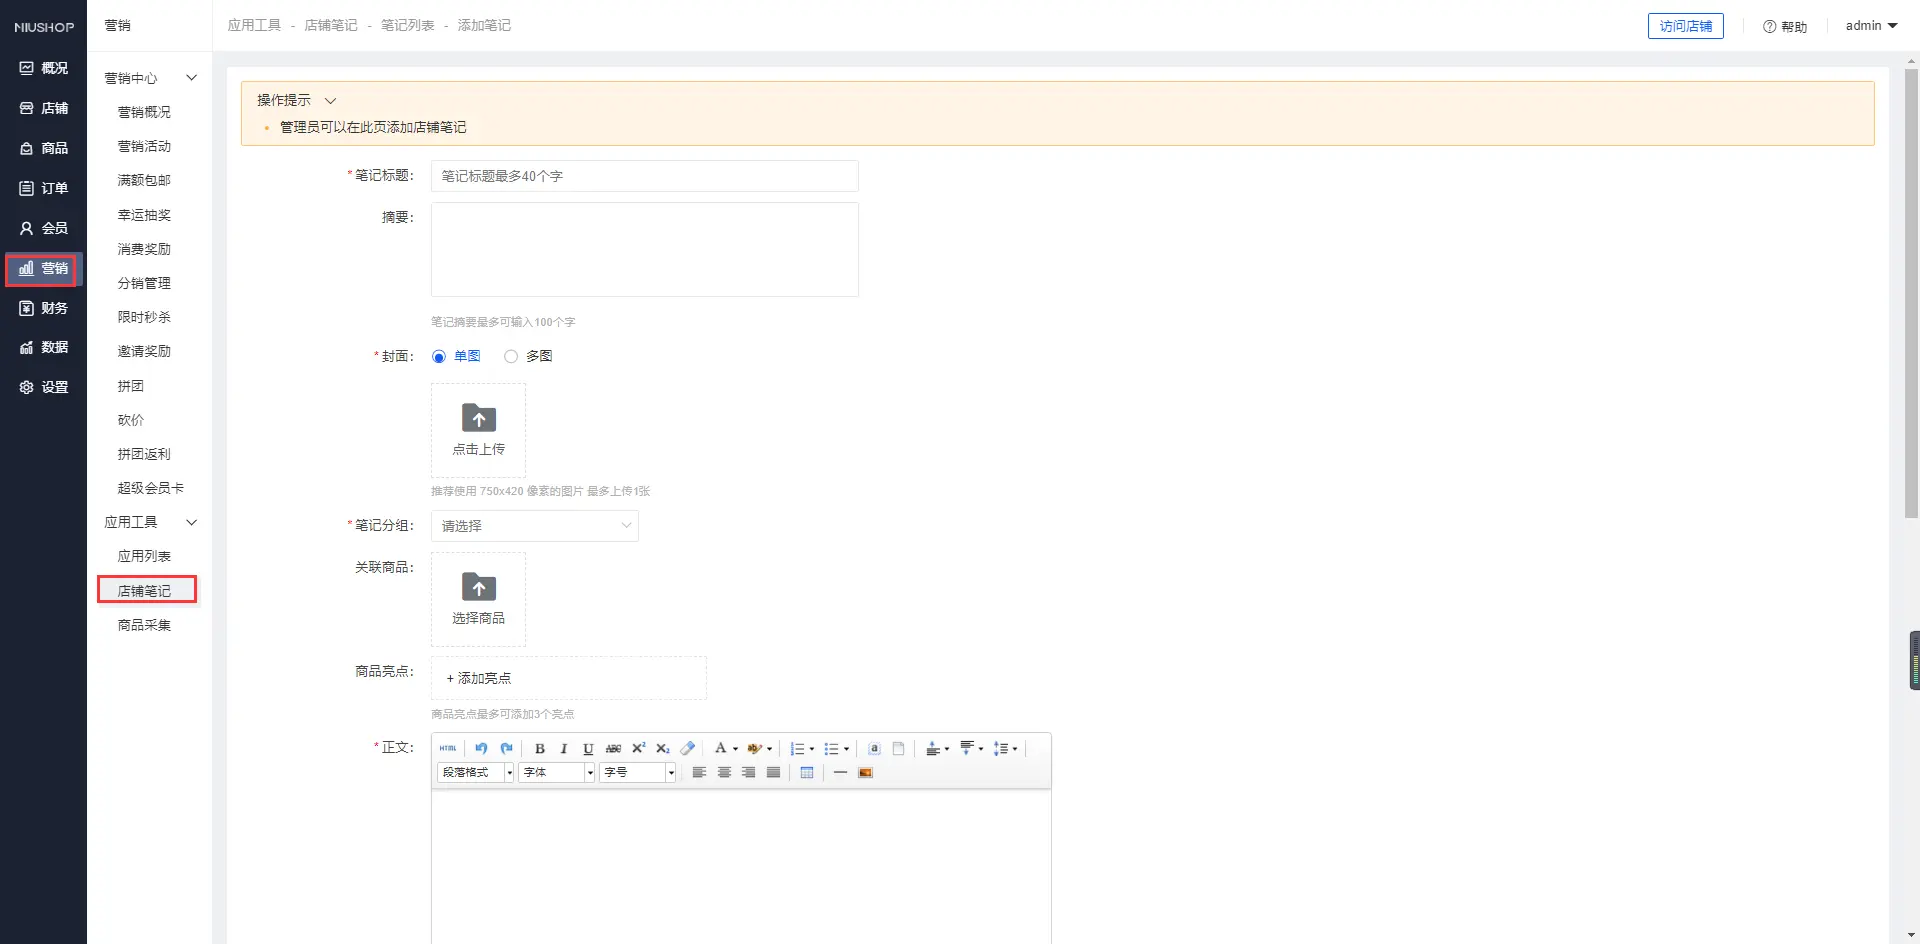Expand the admin account menu

[1871, 26]
